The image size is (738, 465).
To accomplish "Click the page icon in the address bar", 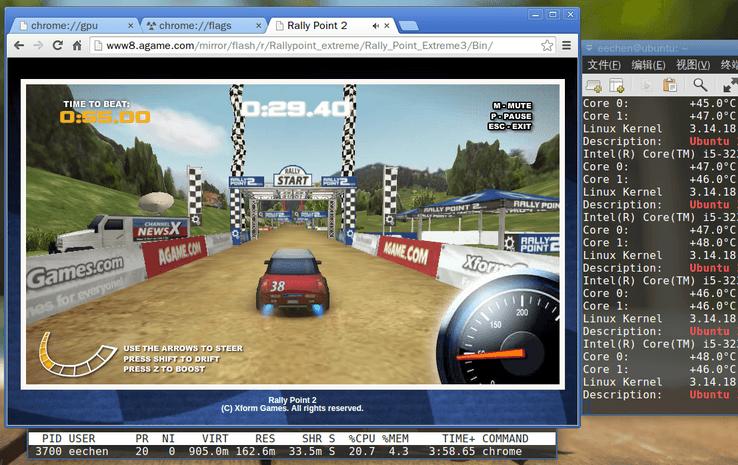I will (98, 46).
